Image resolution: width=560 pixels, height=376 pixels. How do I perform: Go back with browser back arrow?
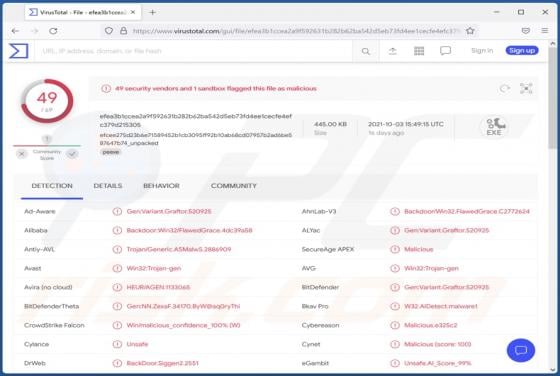(x=15, y=31)
